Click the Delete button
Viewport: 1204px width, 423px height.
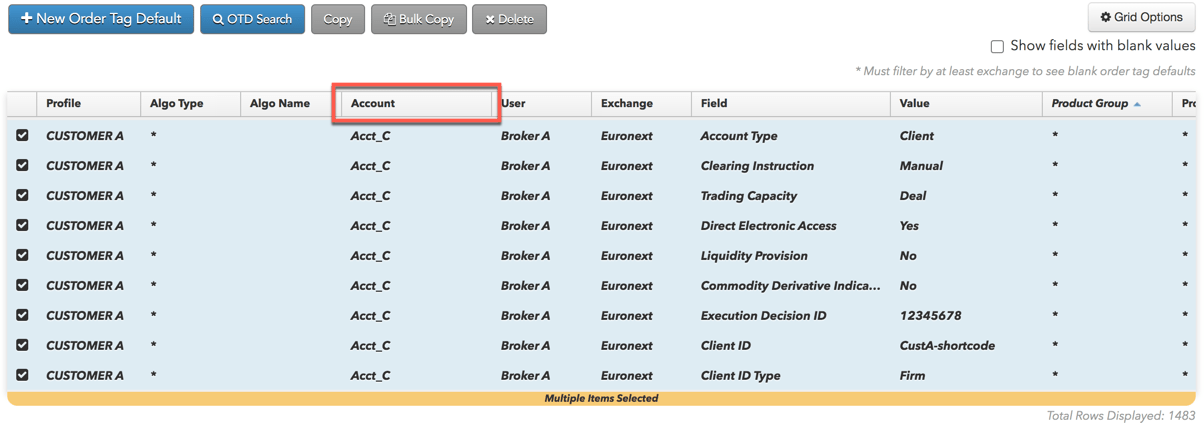(x=509, y=19)
